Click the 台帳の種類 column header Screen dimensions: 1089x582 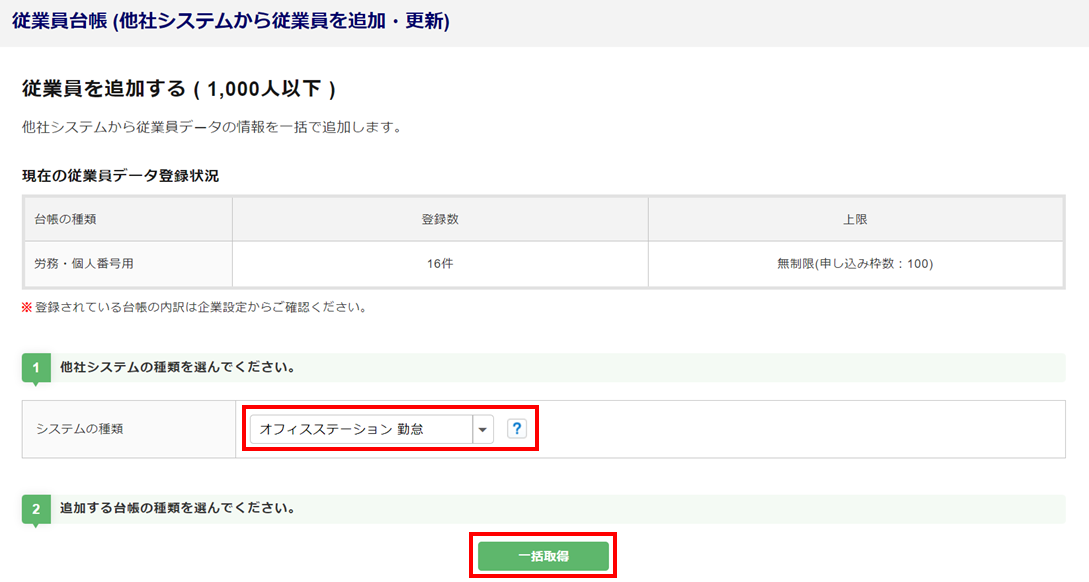tap(128, 219)
